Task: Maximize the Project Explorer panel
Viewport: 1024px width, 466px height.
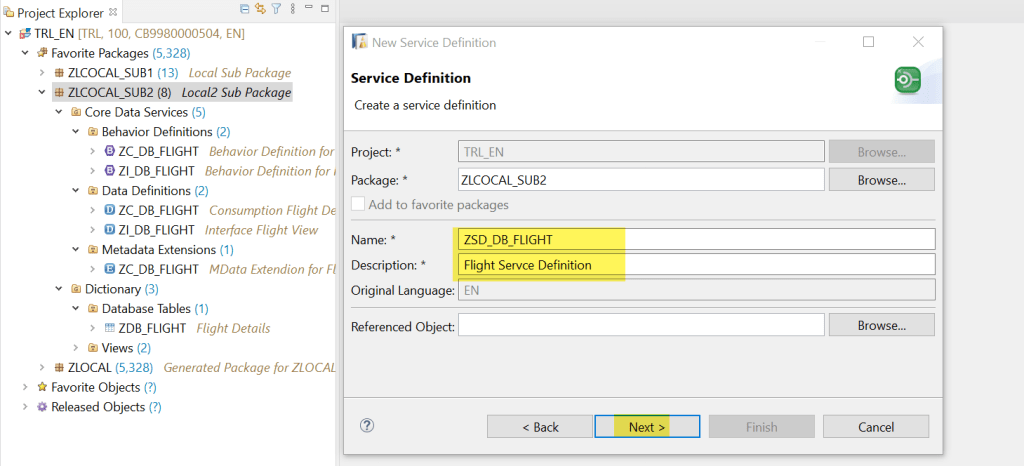Action: click(323, 10)
